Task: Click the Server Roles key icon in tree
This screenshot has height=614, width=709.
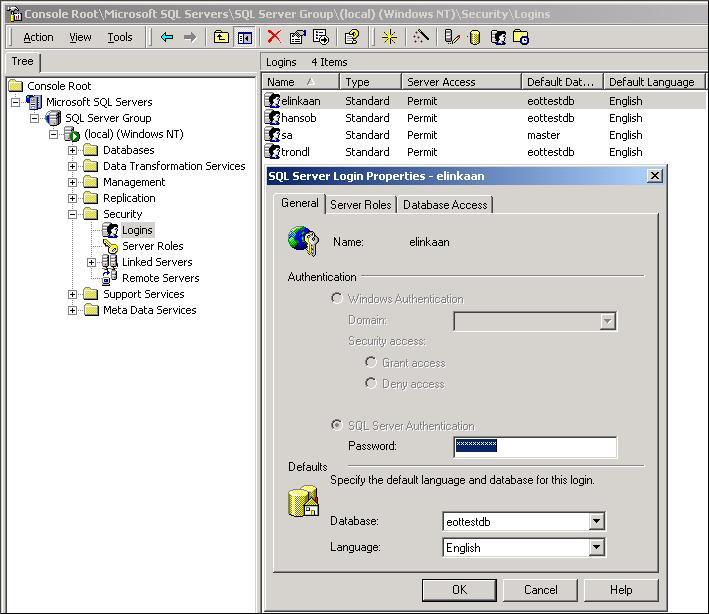Action: 110,246
